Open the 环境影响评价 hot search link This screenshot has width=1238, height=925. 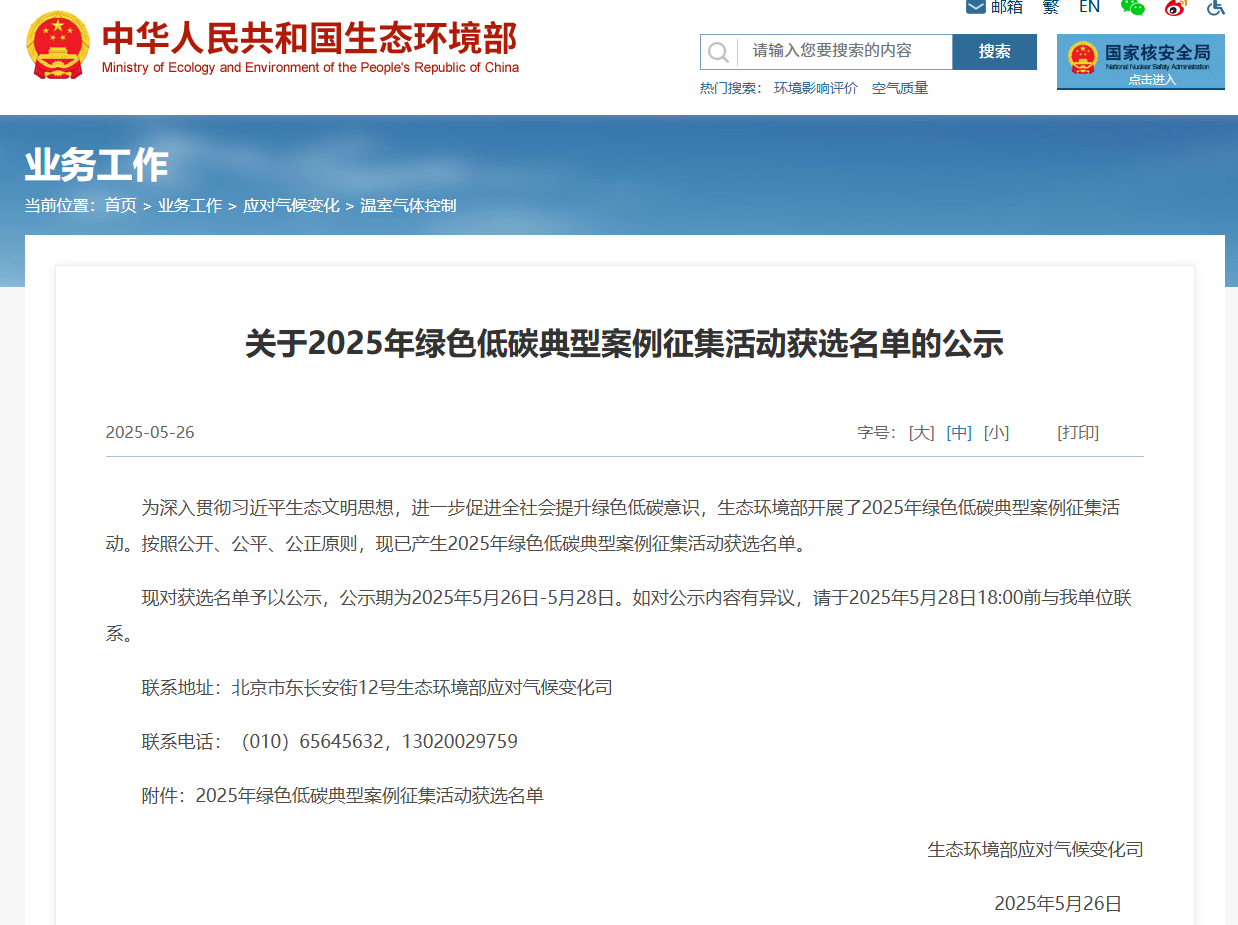(815, 88)
